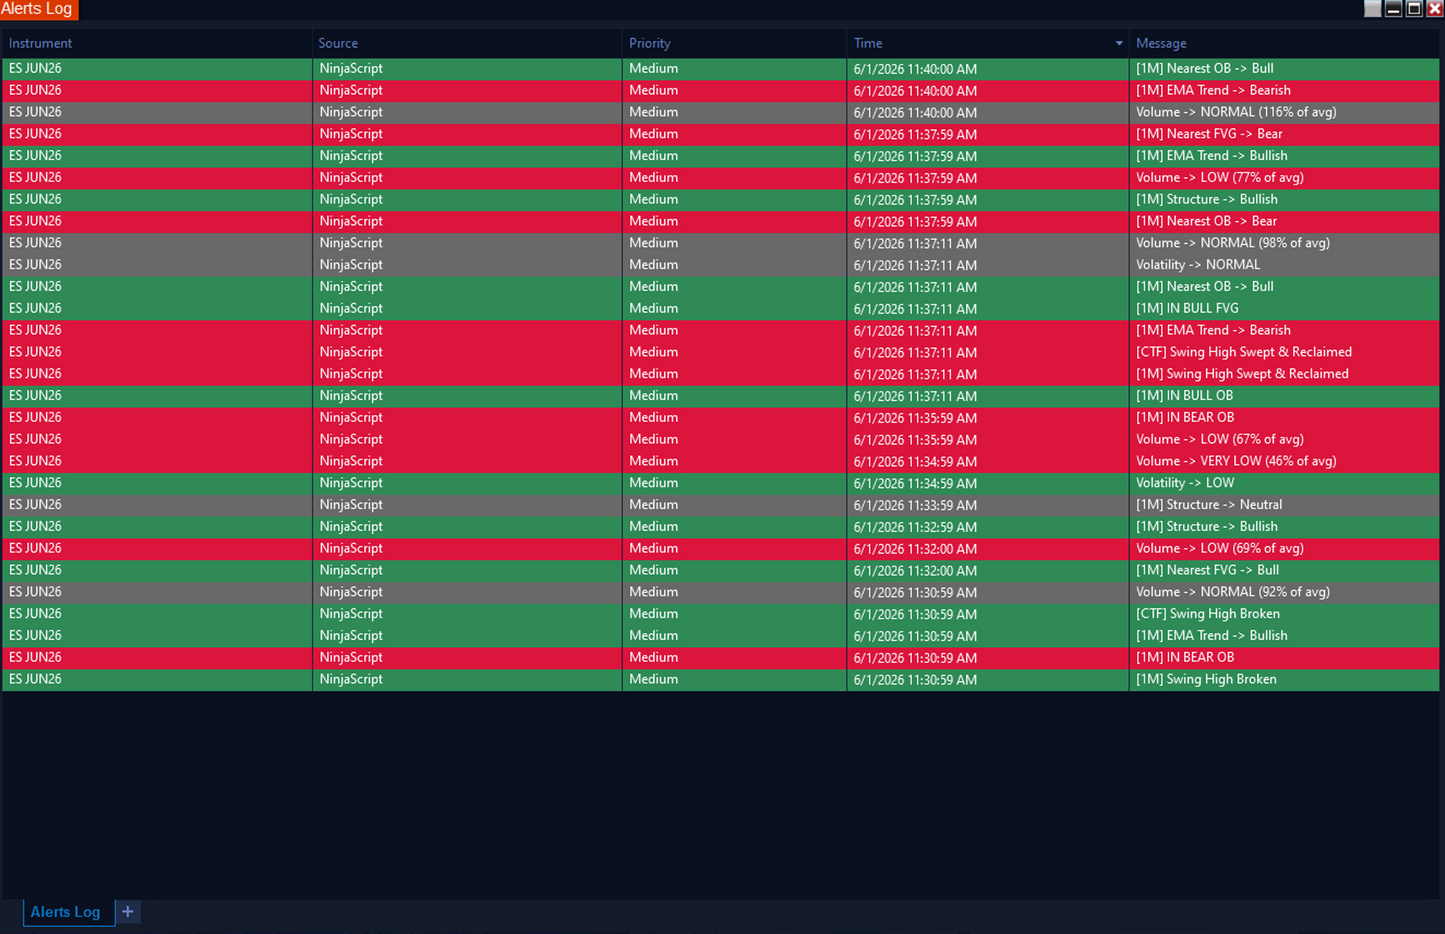
Task: Select 11:40:00 AM '[1M] Nearest OB -> Bull' message
Action: (x=1204, y=68)
